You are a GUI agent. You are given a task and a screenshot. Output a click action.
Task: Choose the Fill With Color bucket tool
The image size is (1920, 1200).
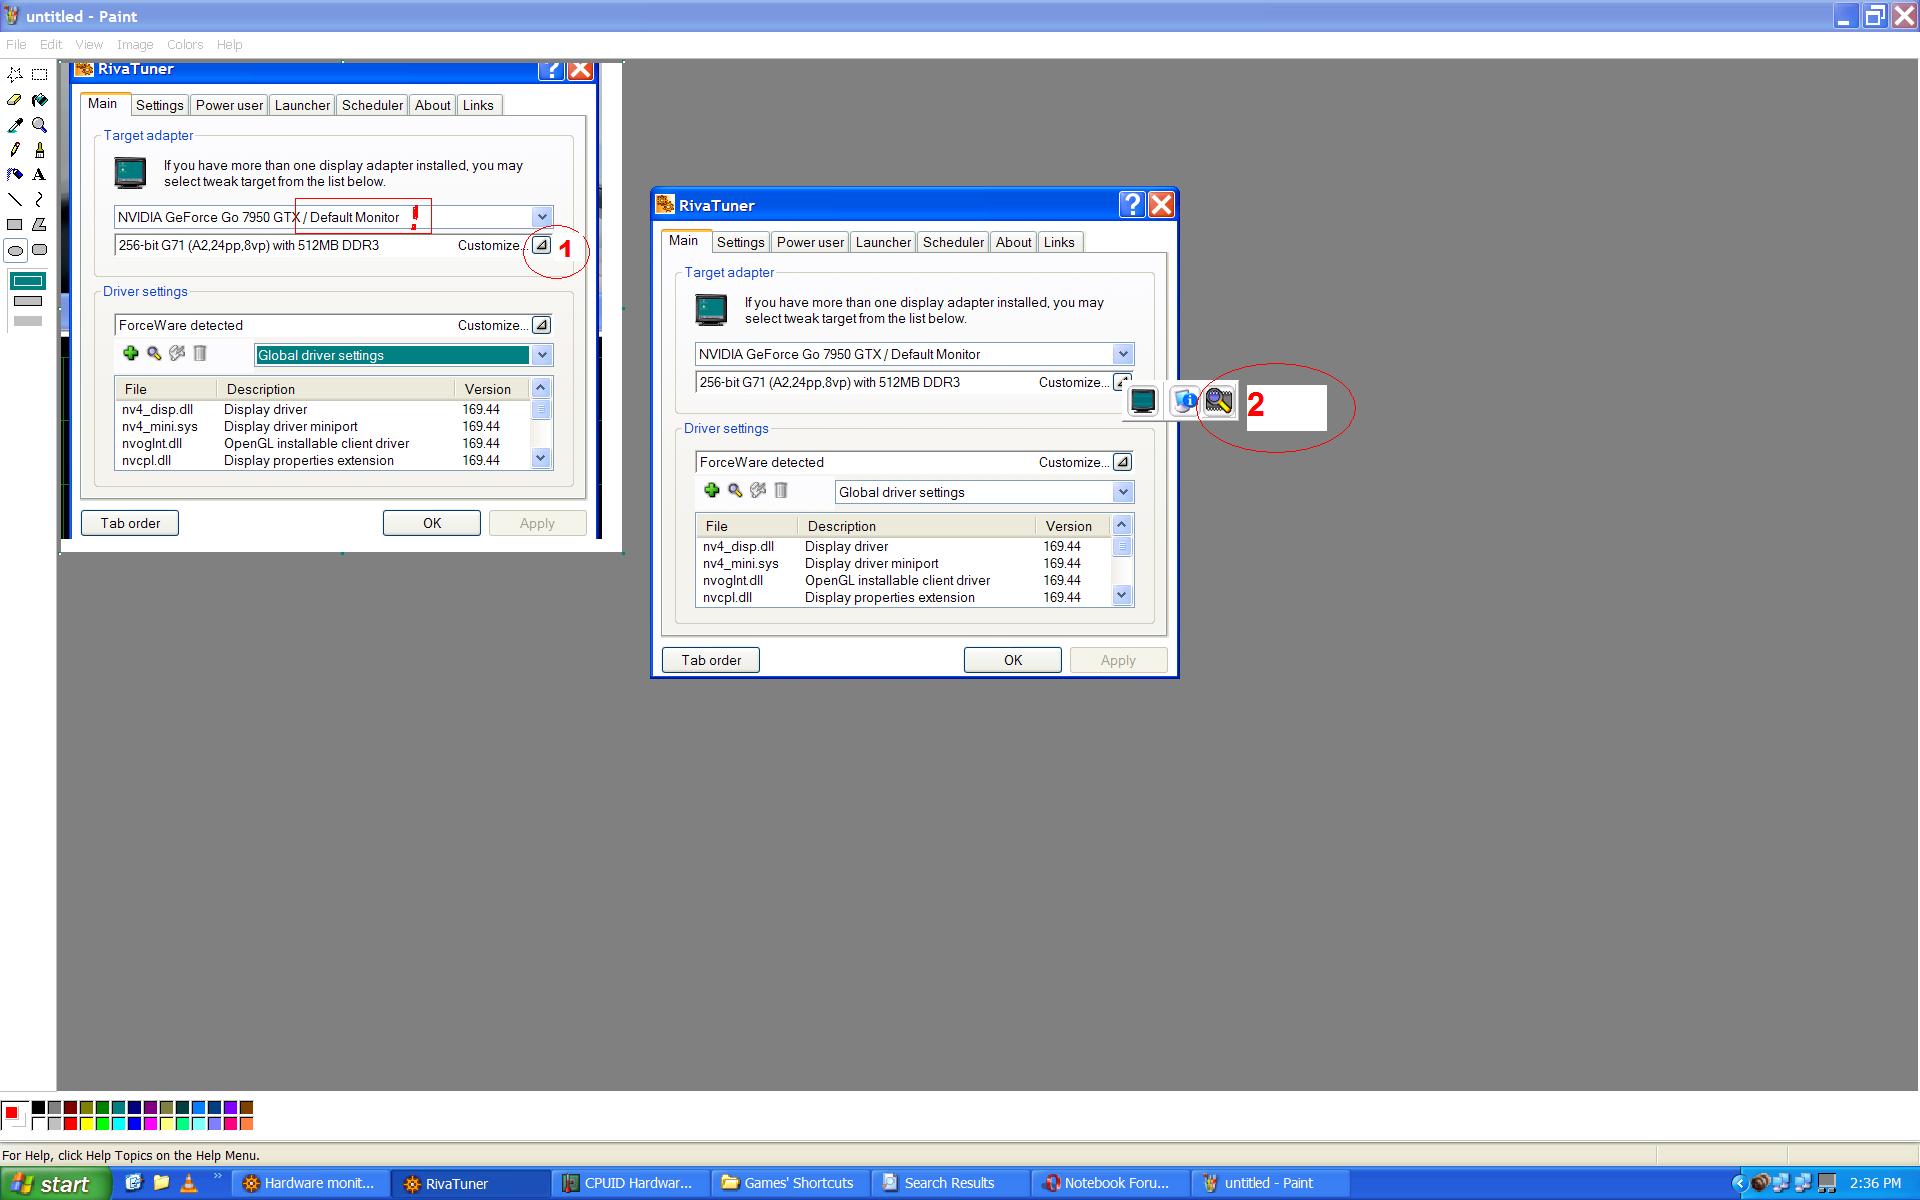tap(39, 100)
